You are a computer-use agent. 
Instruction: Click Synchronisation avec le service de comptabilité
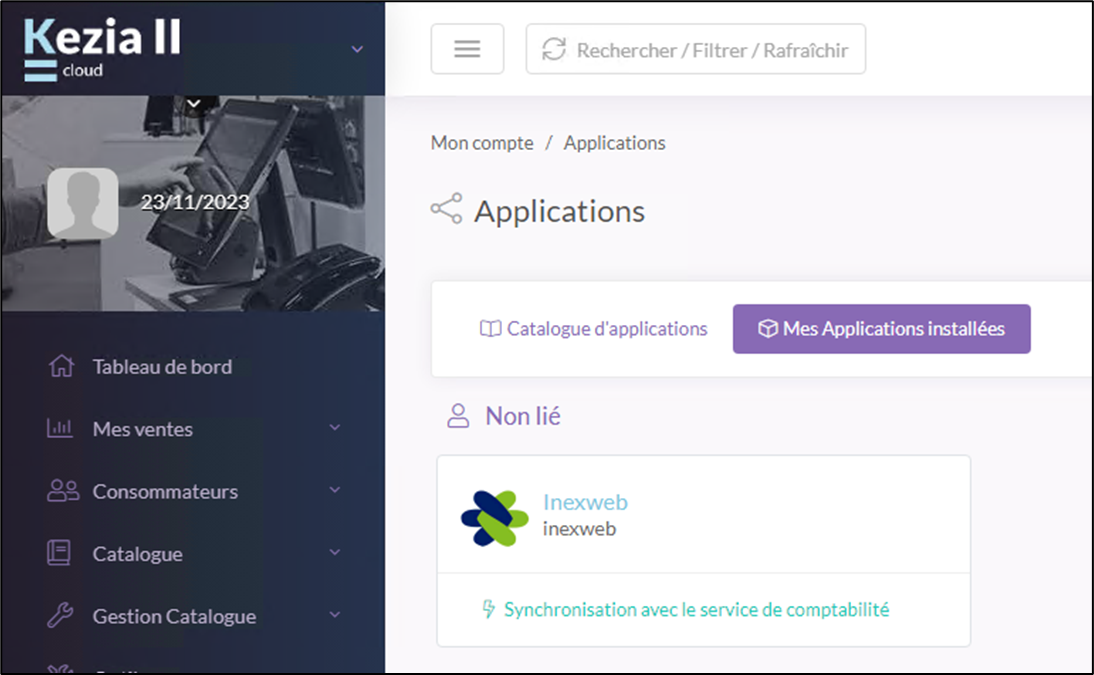pos(686,609)
